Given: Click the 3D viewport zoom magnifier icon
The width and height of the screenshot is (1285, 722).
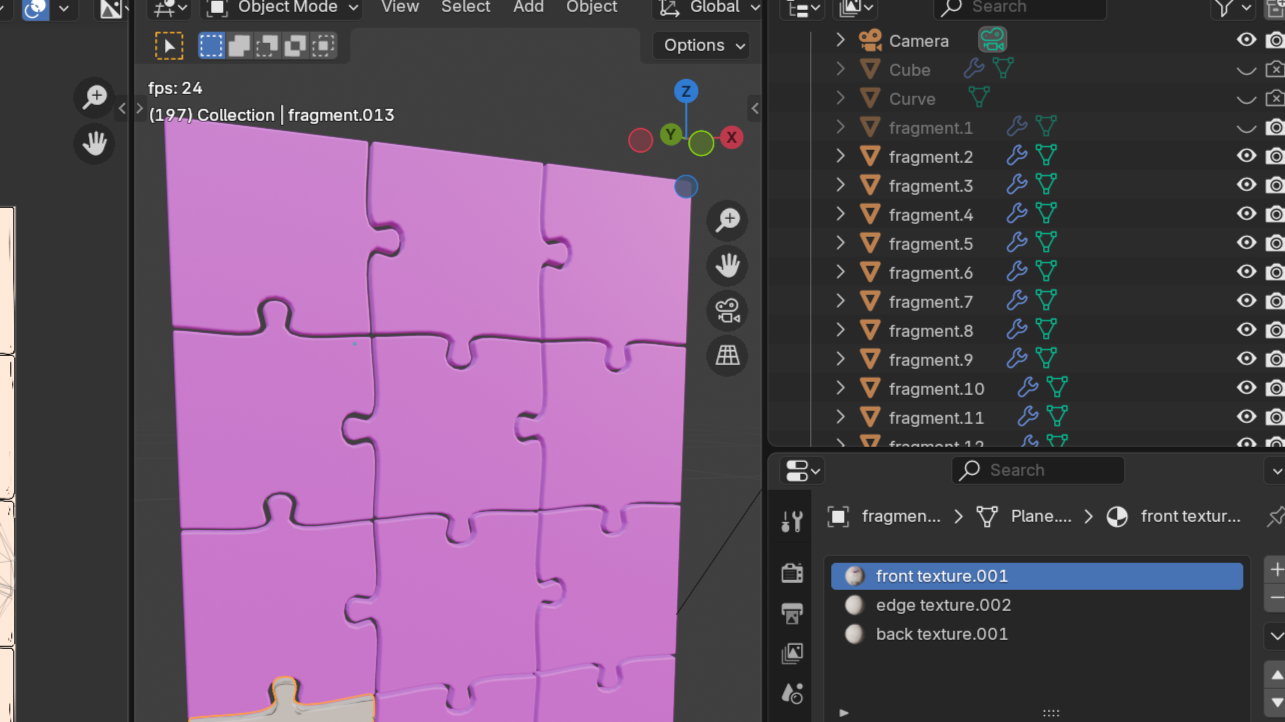Looking at the screenshot, I should [727, 221].
